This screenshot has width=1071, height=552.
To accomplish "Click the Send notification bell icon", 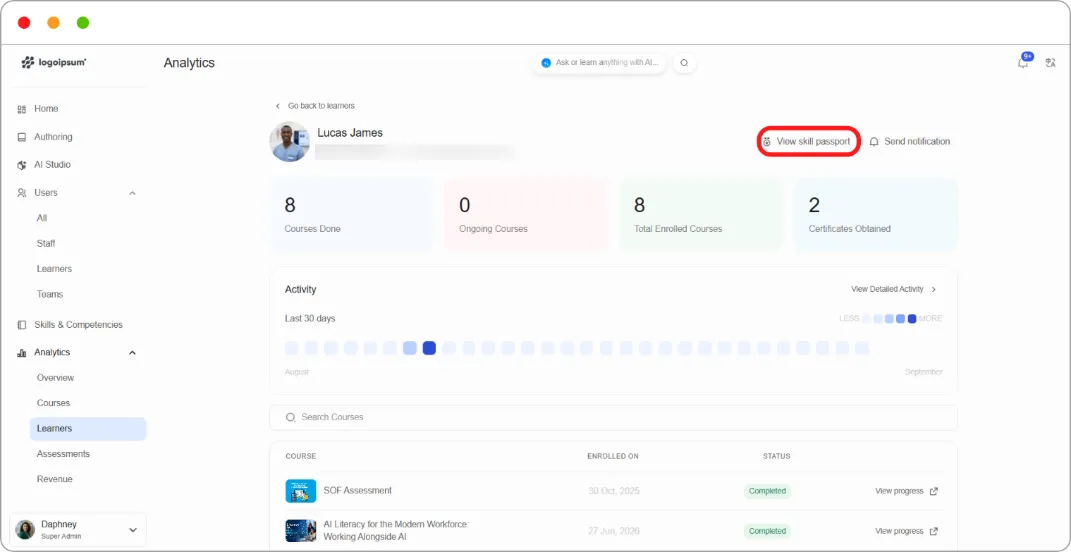I will (x=874, y=142).
